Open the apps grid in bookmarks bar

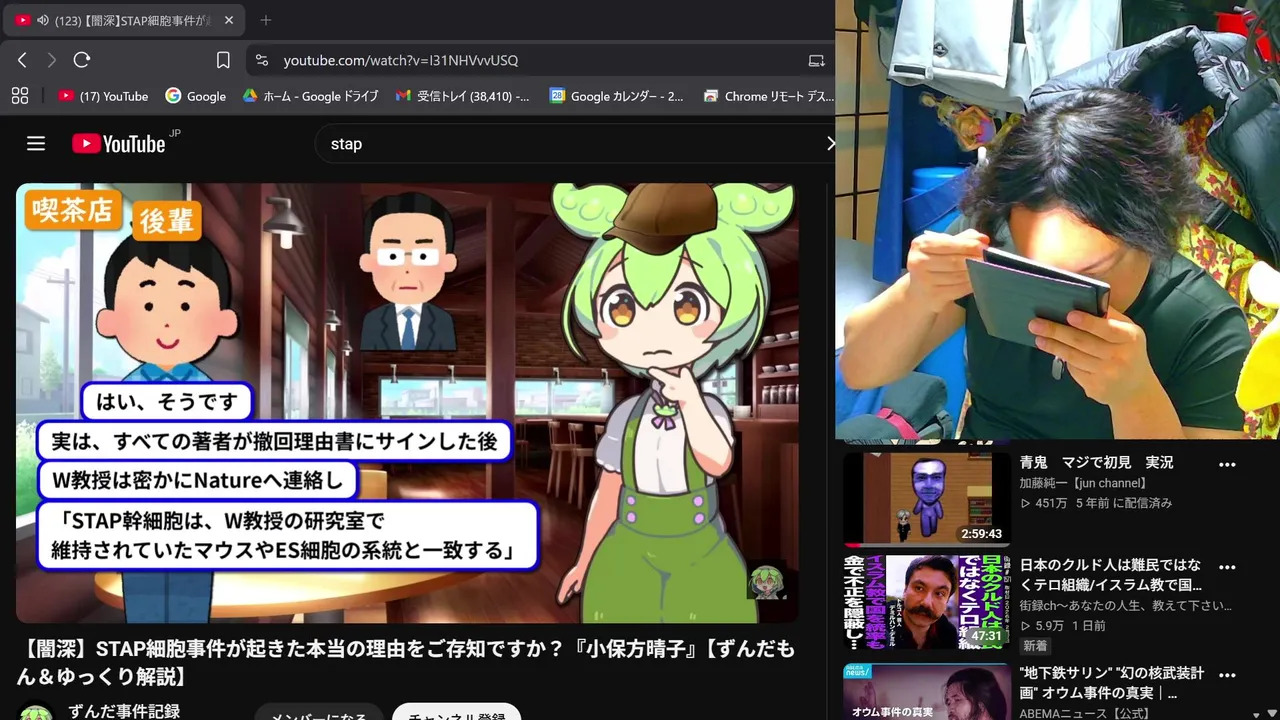pos(19,96)
